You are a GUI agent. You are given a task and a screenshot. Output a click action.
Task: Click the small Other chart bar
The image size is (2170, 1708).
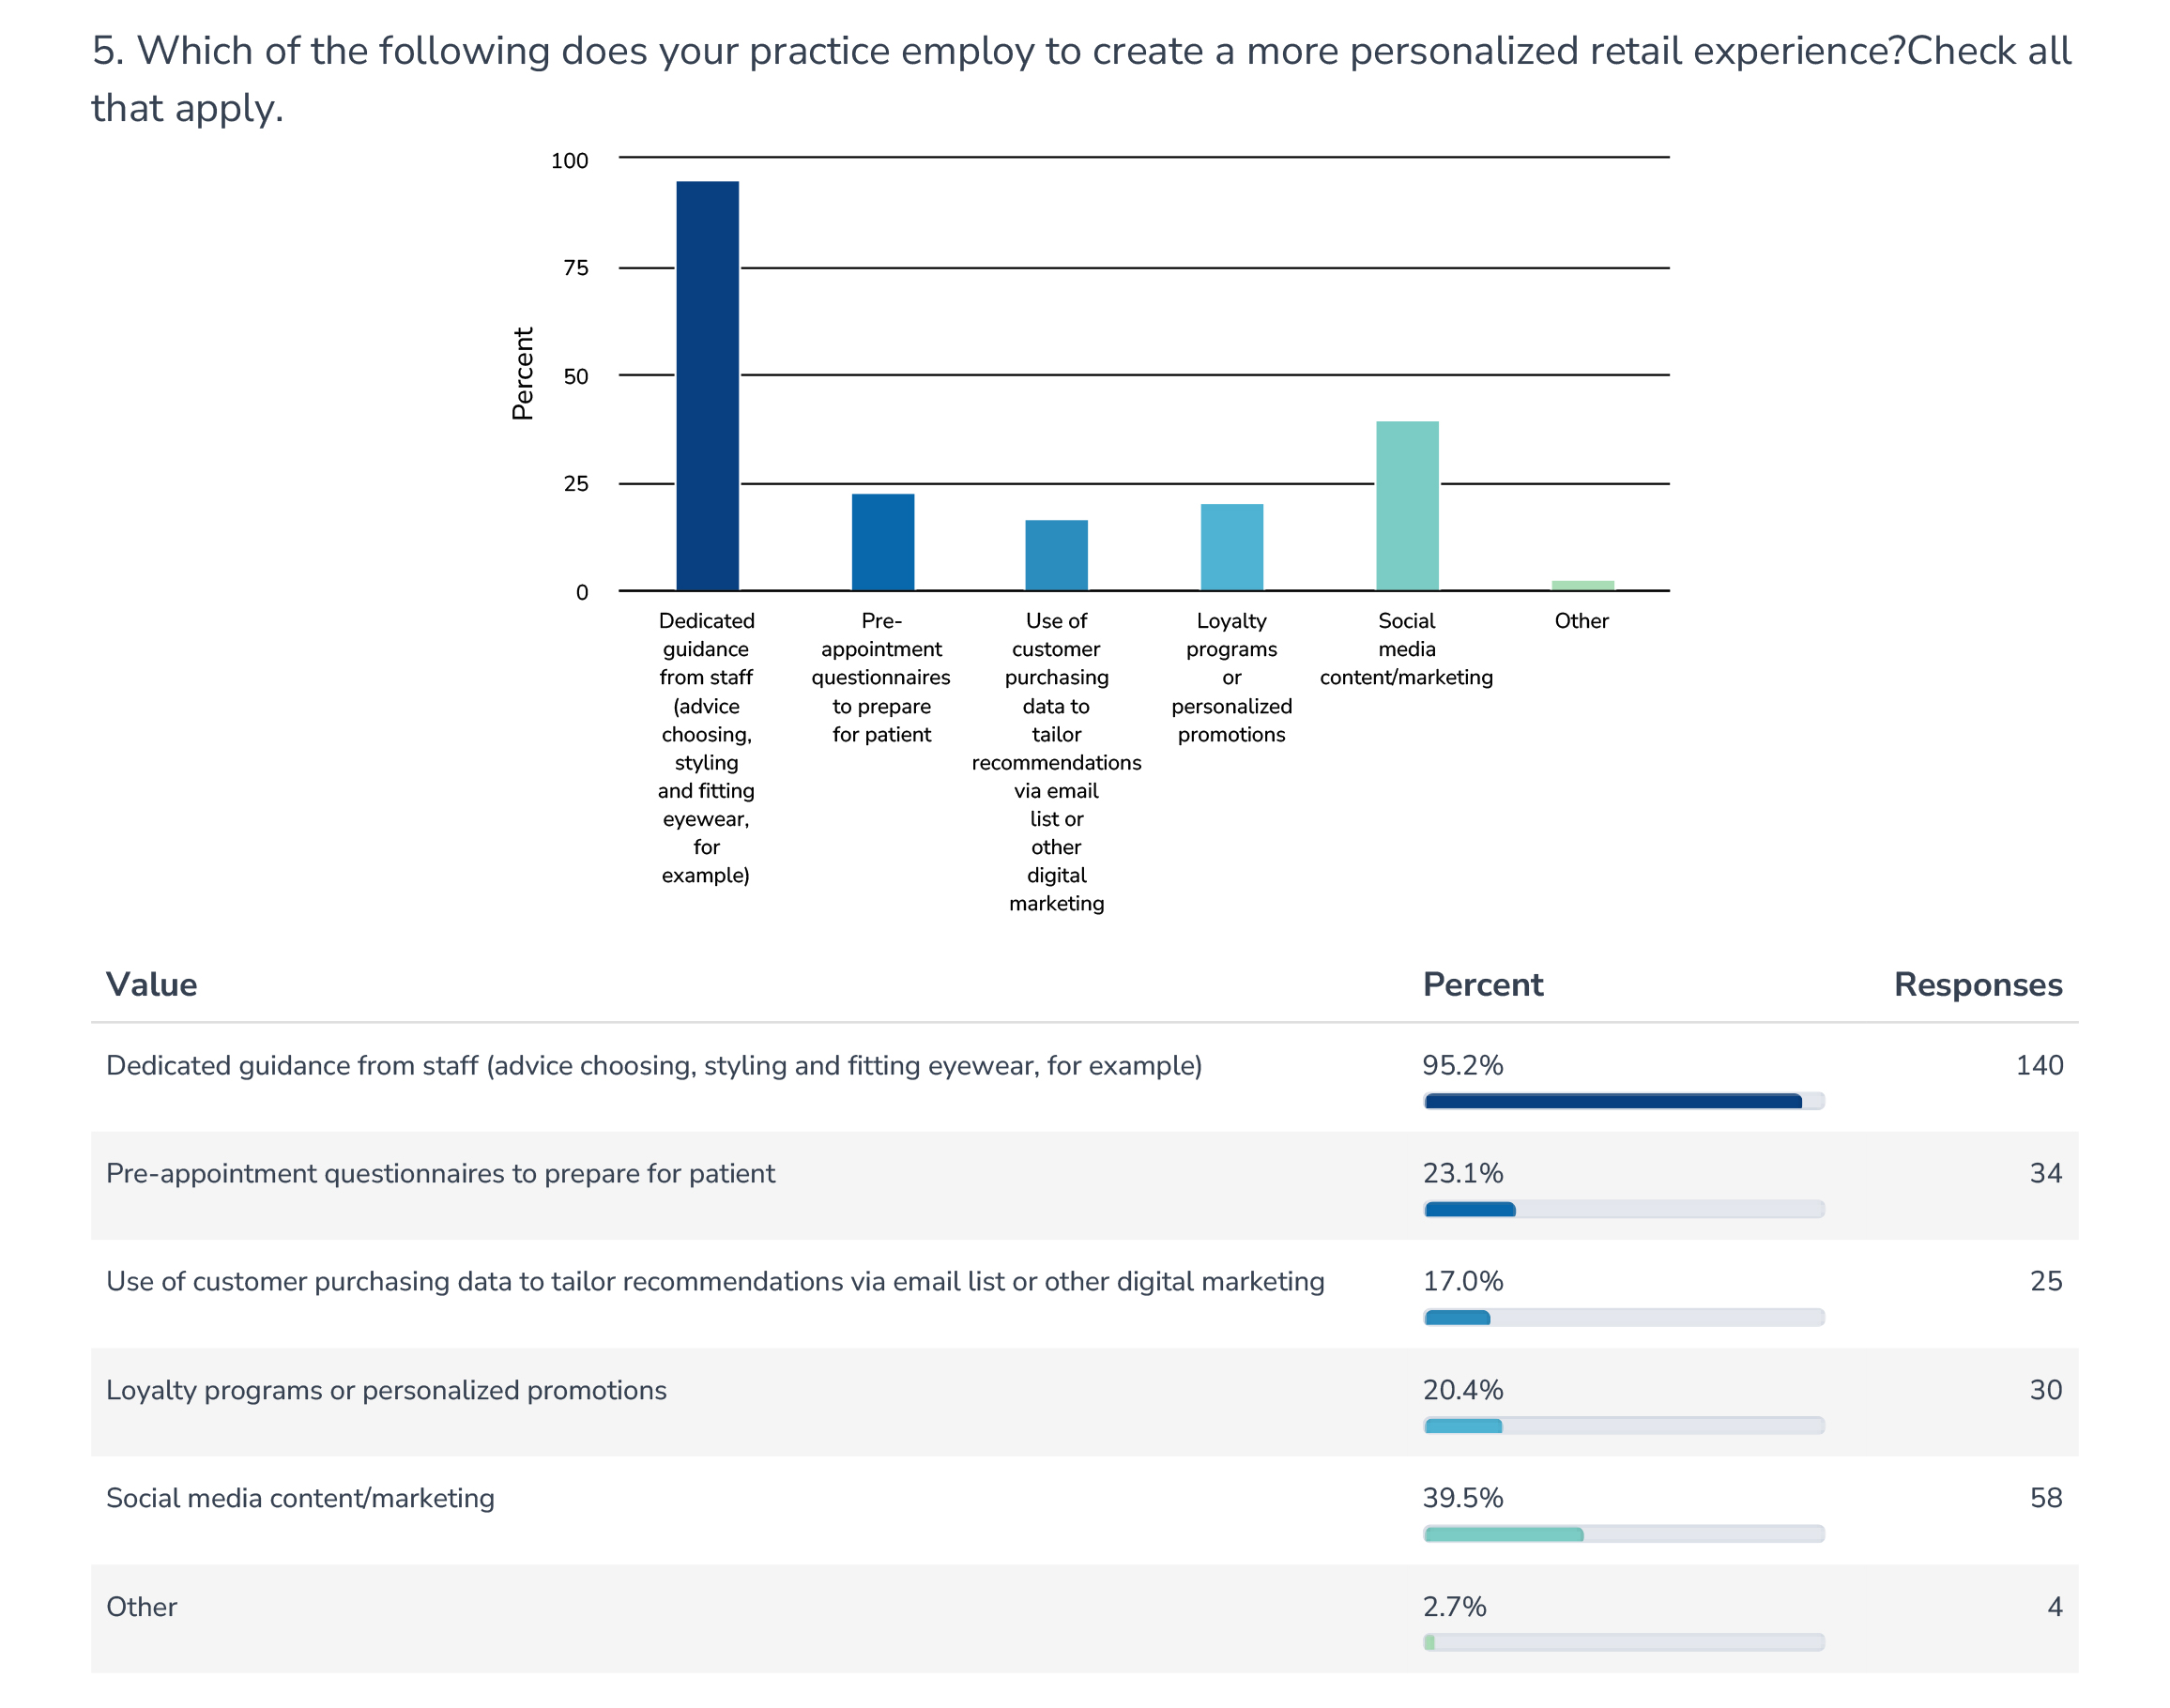[1582, 585]
